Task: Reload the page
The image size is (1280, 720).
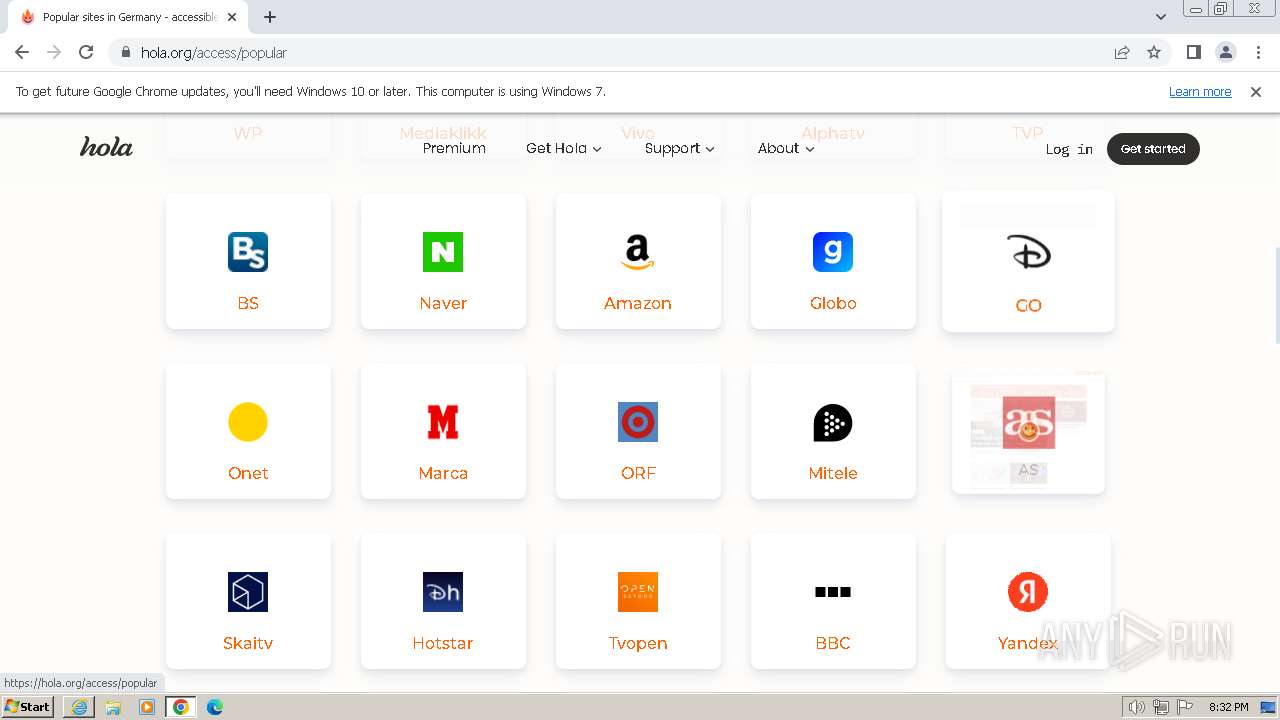Action: 86,52
